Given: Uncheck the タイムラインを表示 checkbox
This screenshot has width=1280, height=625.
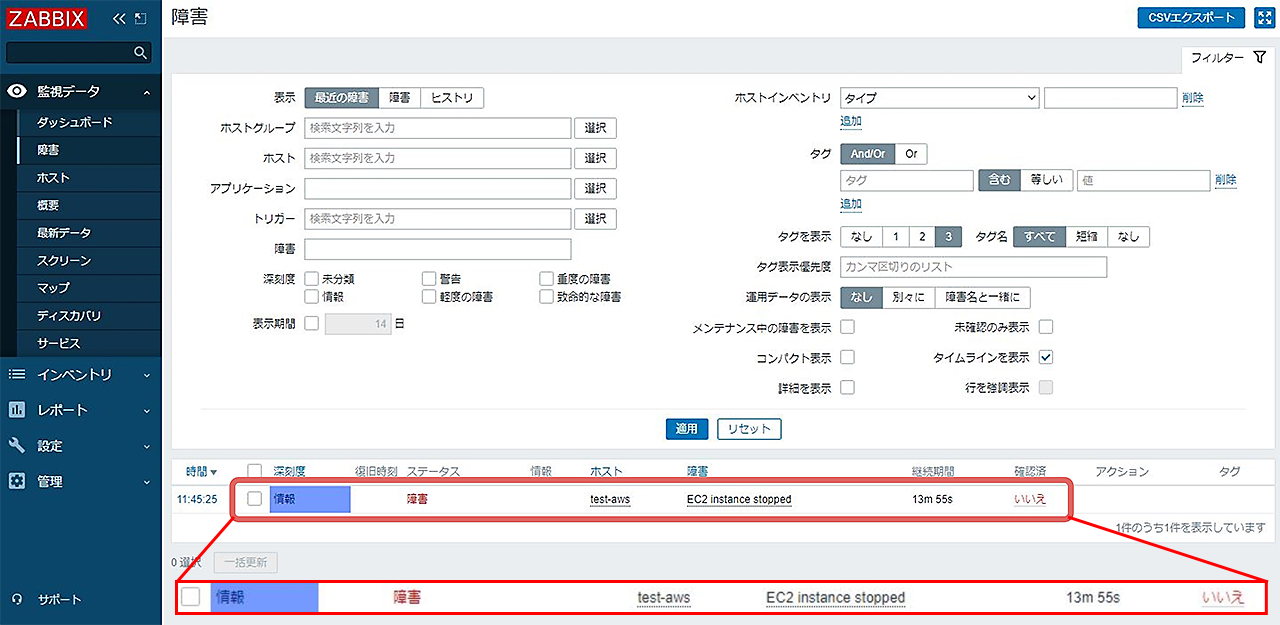Looking at the screenshot, I should tap(1046, 357).
